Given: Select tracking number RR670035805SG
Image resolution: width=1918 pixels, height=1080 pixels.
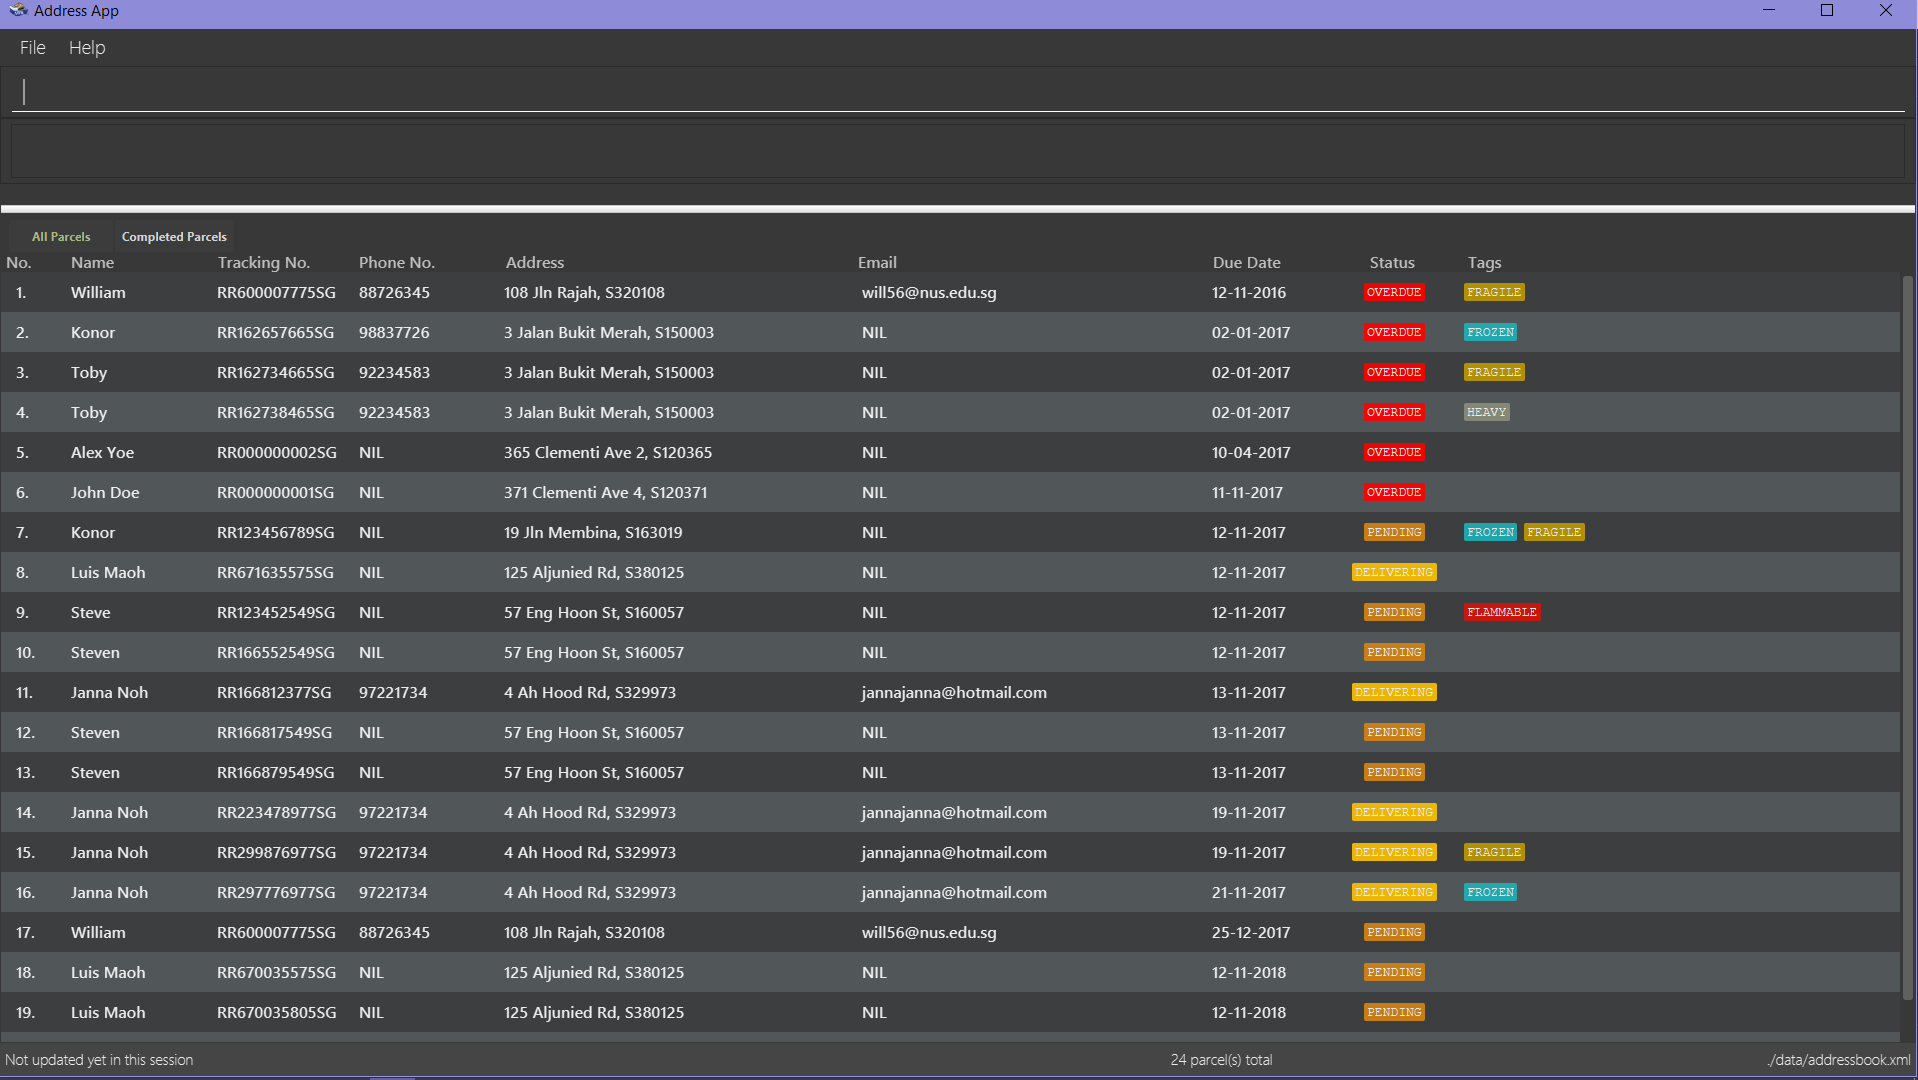Looking at the screenshot, I should tap(276, 1013).
